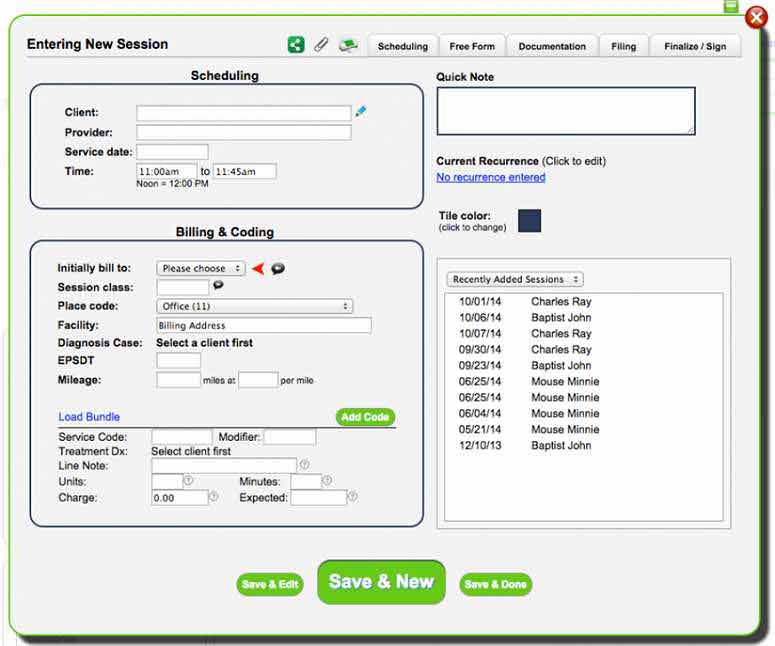Image resolution: width=775 pixels, height=646 pixels.
Task: Click the green printer icon in header
Action: tap(348, 45)
